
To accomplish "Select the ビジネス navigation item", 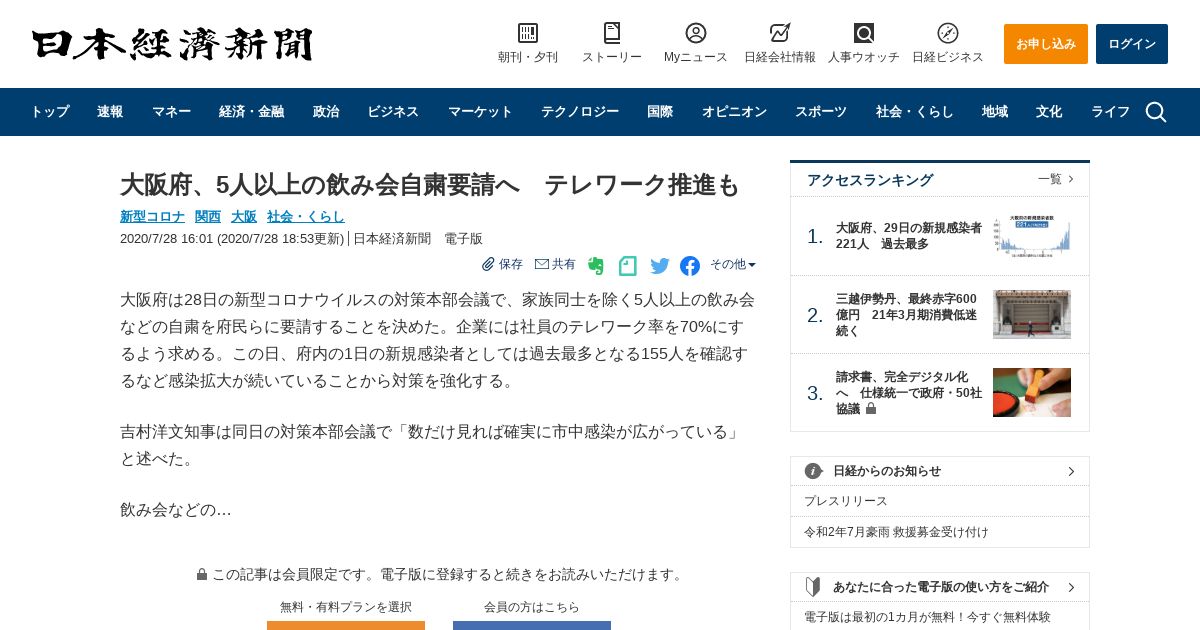I will coord(393,112).
